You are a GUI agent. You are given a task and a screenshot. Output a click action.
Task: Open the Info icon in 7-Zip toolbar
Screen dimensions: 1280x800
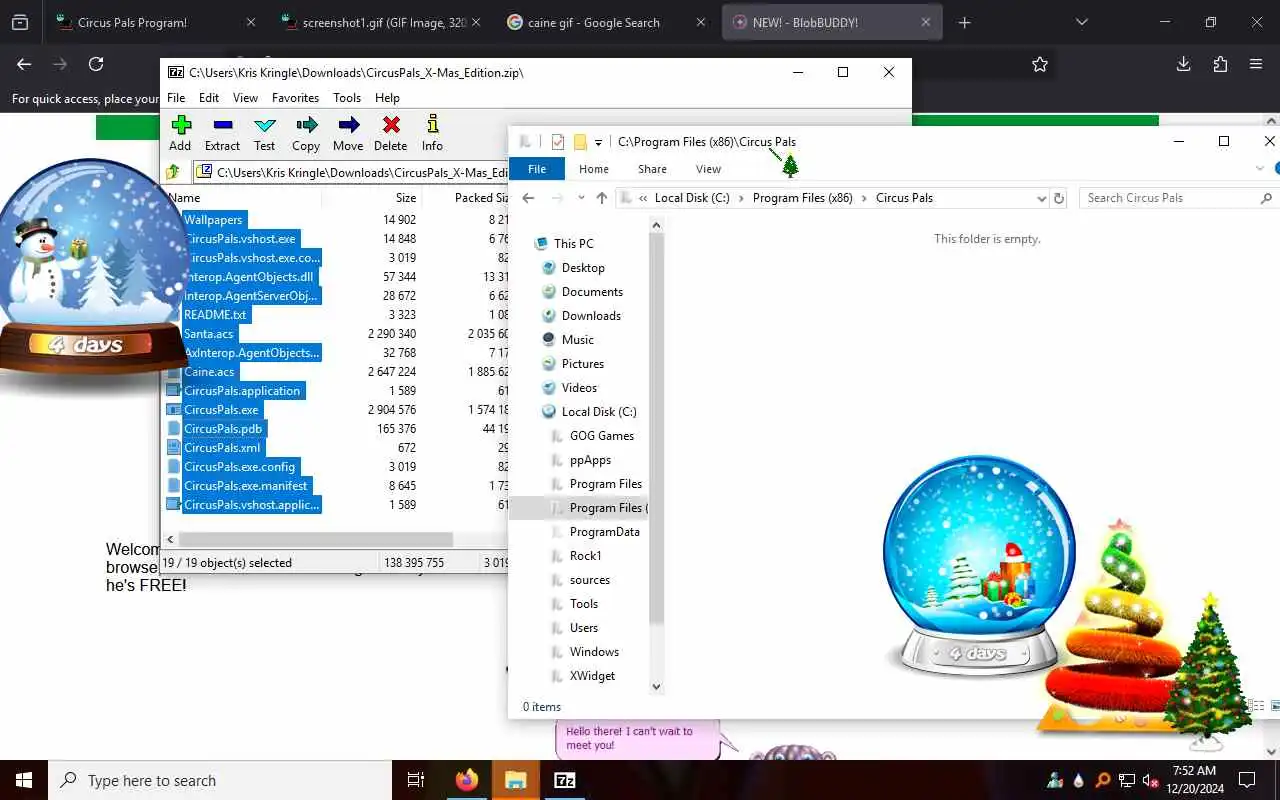[x=432, y=133]
